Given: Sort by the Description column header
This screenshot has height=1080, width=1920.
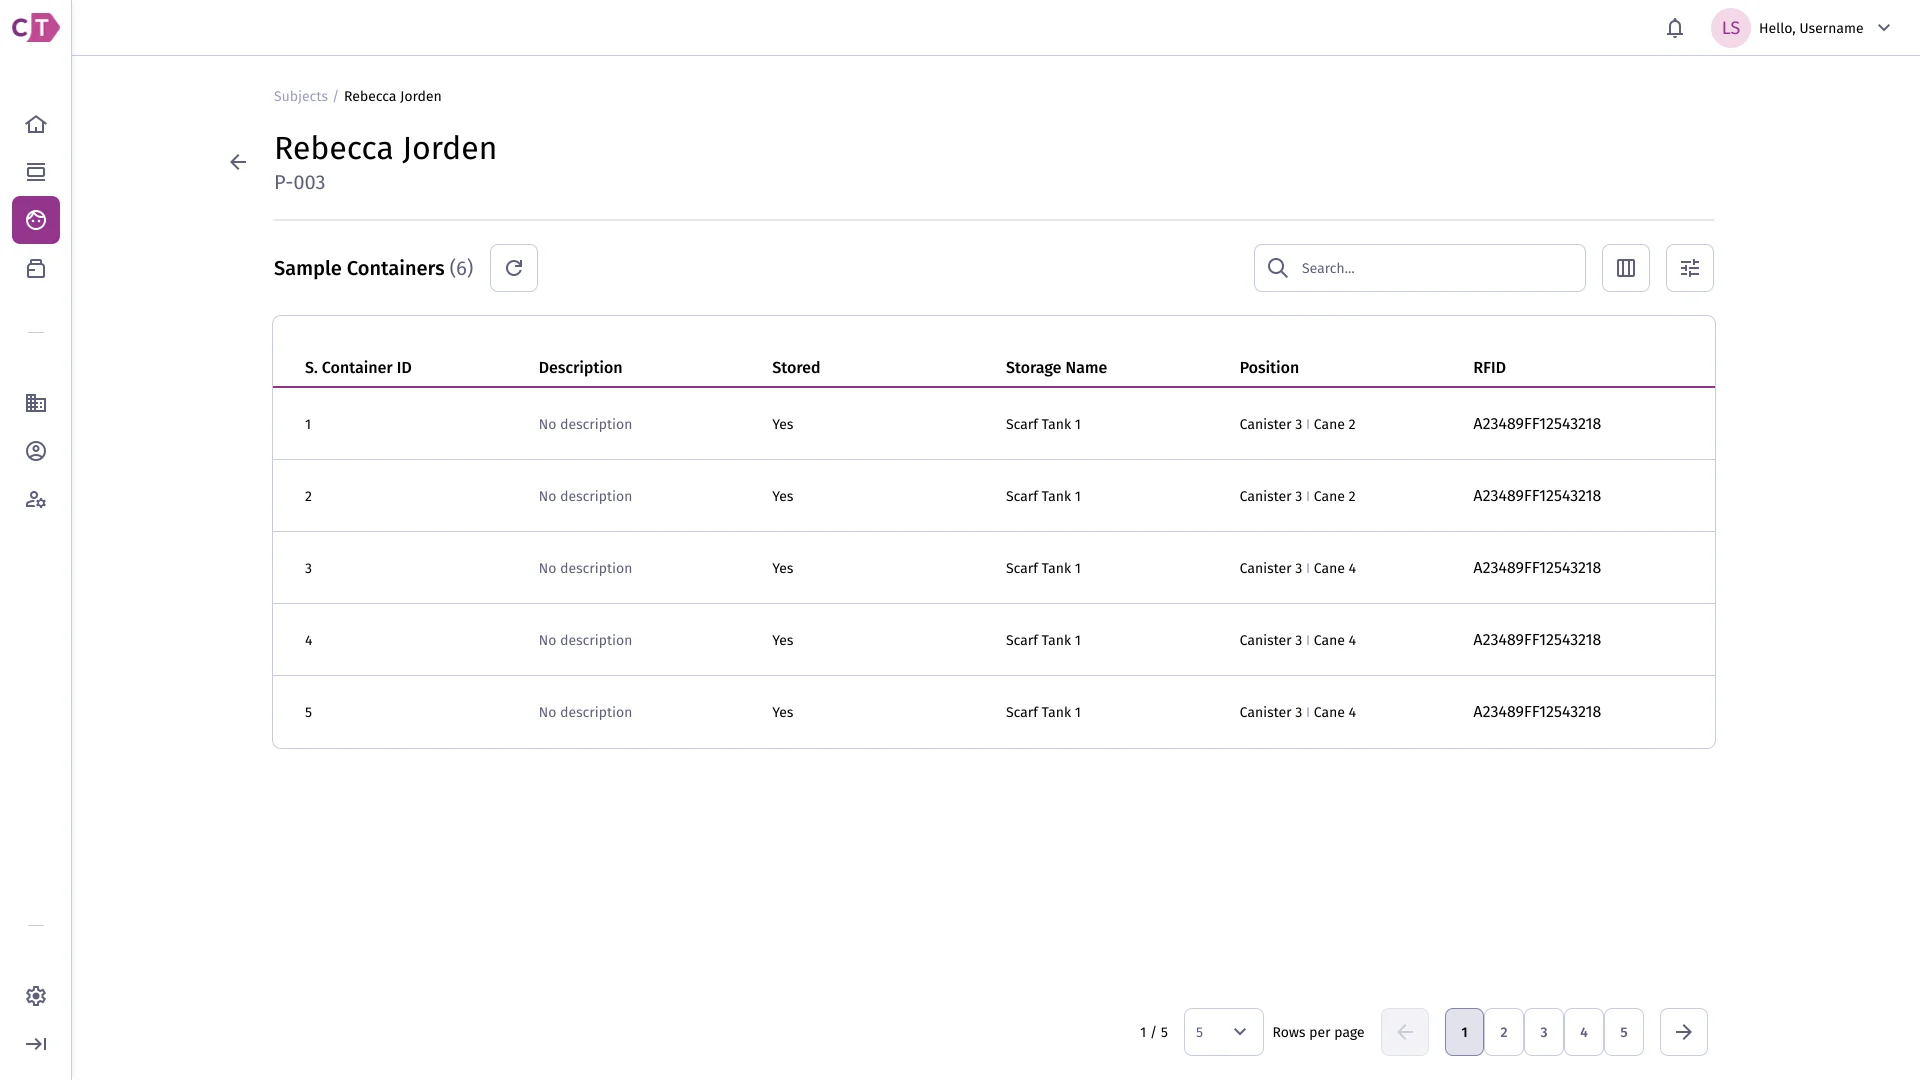Looking at the screenshot, I should point(580,368).
